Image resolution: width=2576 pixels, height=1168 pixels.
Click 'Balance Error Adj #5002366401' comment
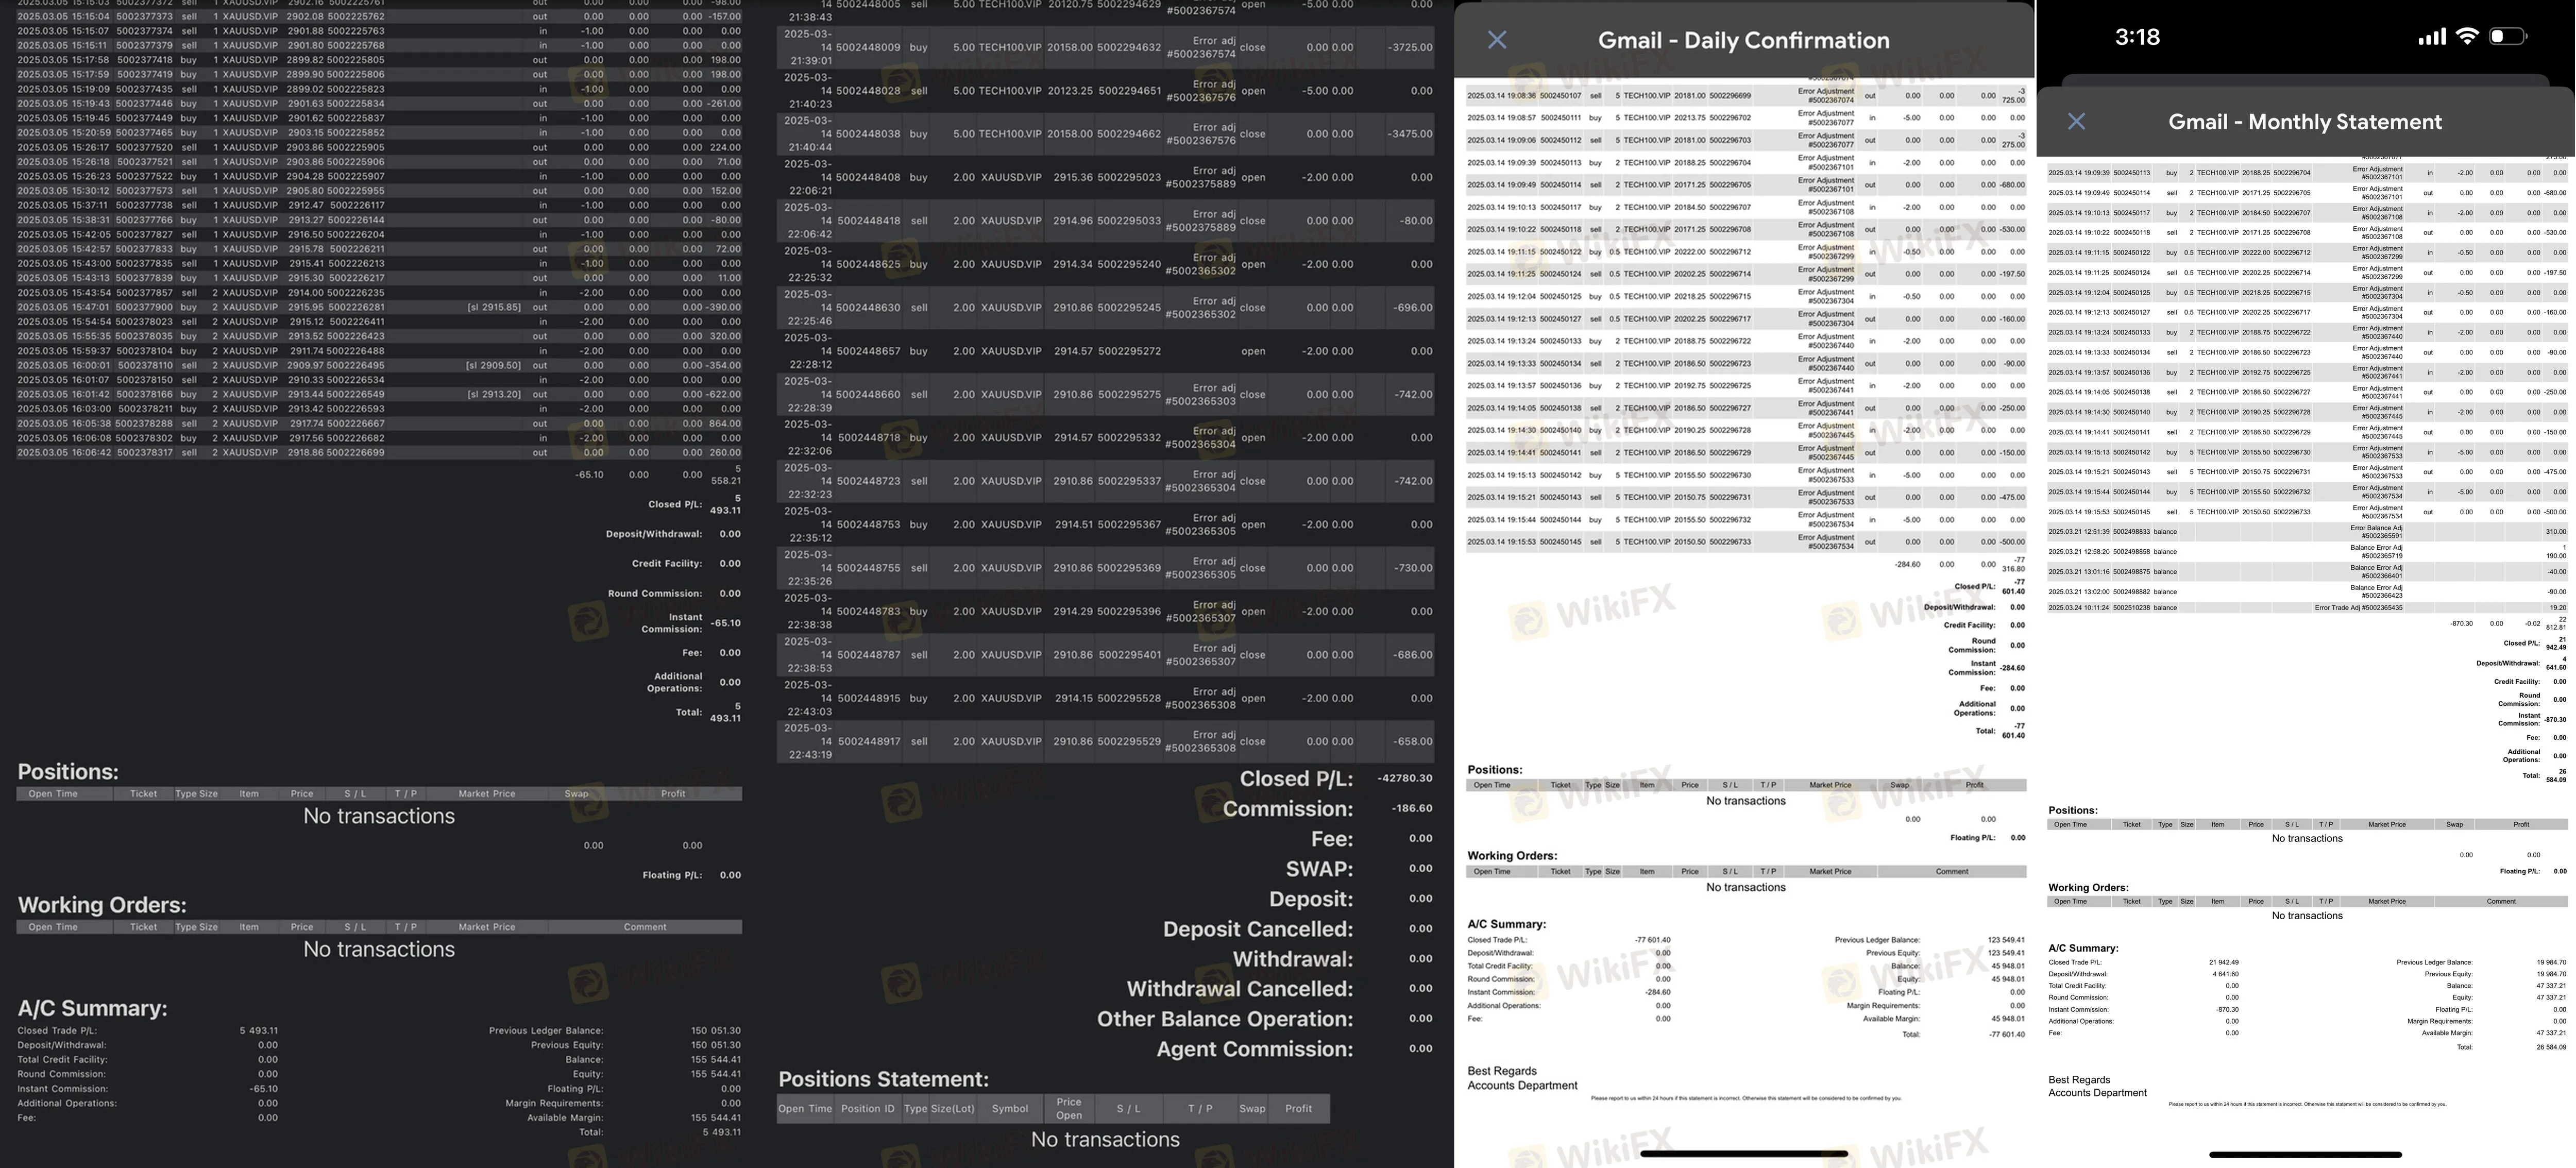coord(2376,571)
